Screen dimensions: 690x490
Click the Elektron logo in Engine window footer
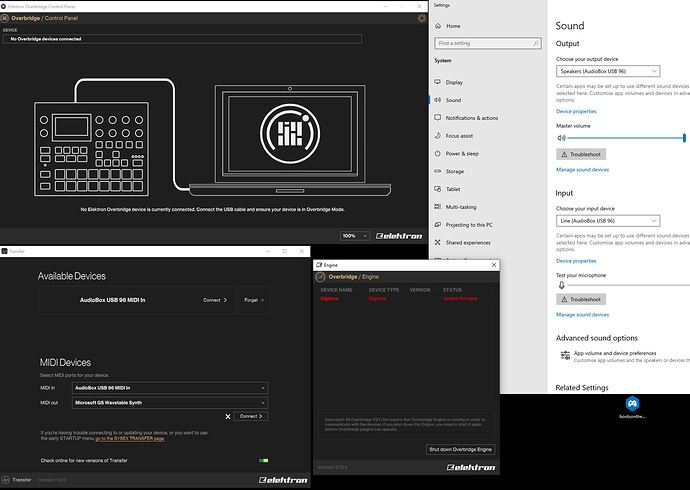[471, 467]
